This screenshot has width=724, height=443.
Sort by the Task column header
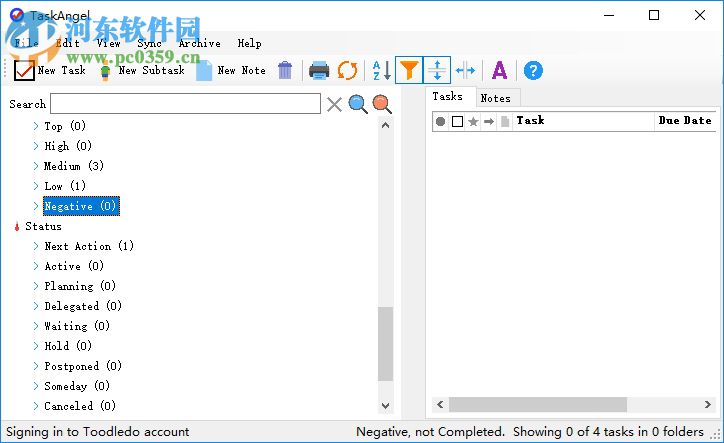coord(584,121)
